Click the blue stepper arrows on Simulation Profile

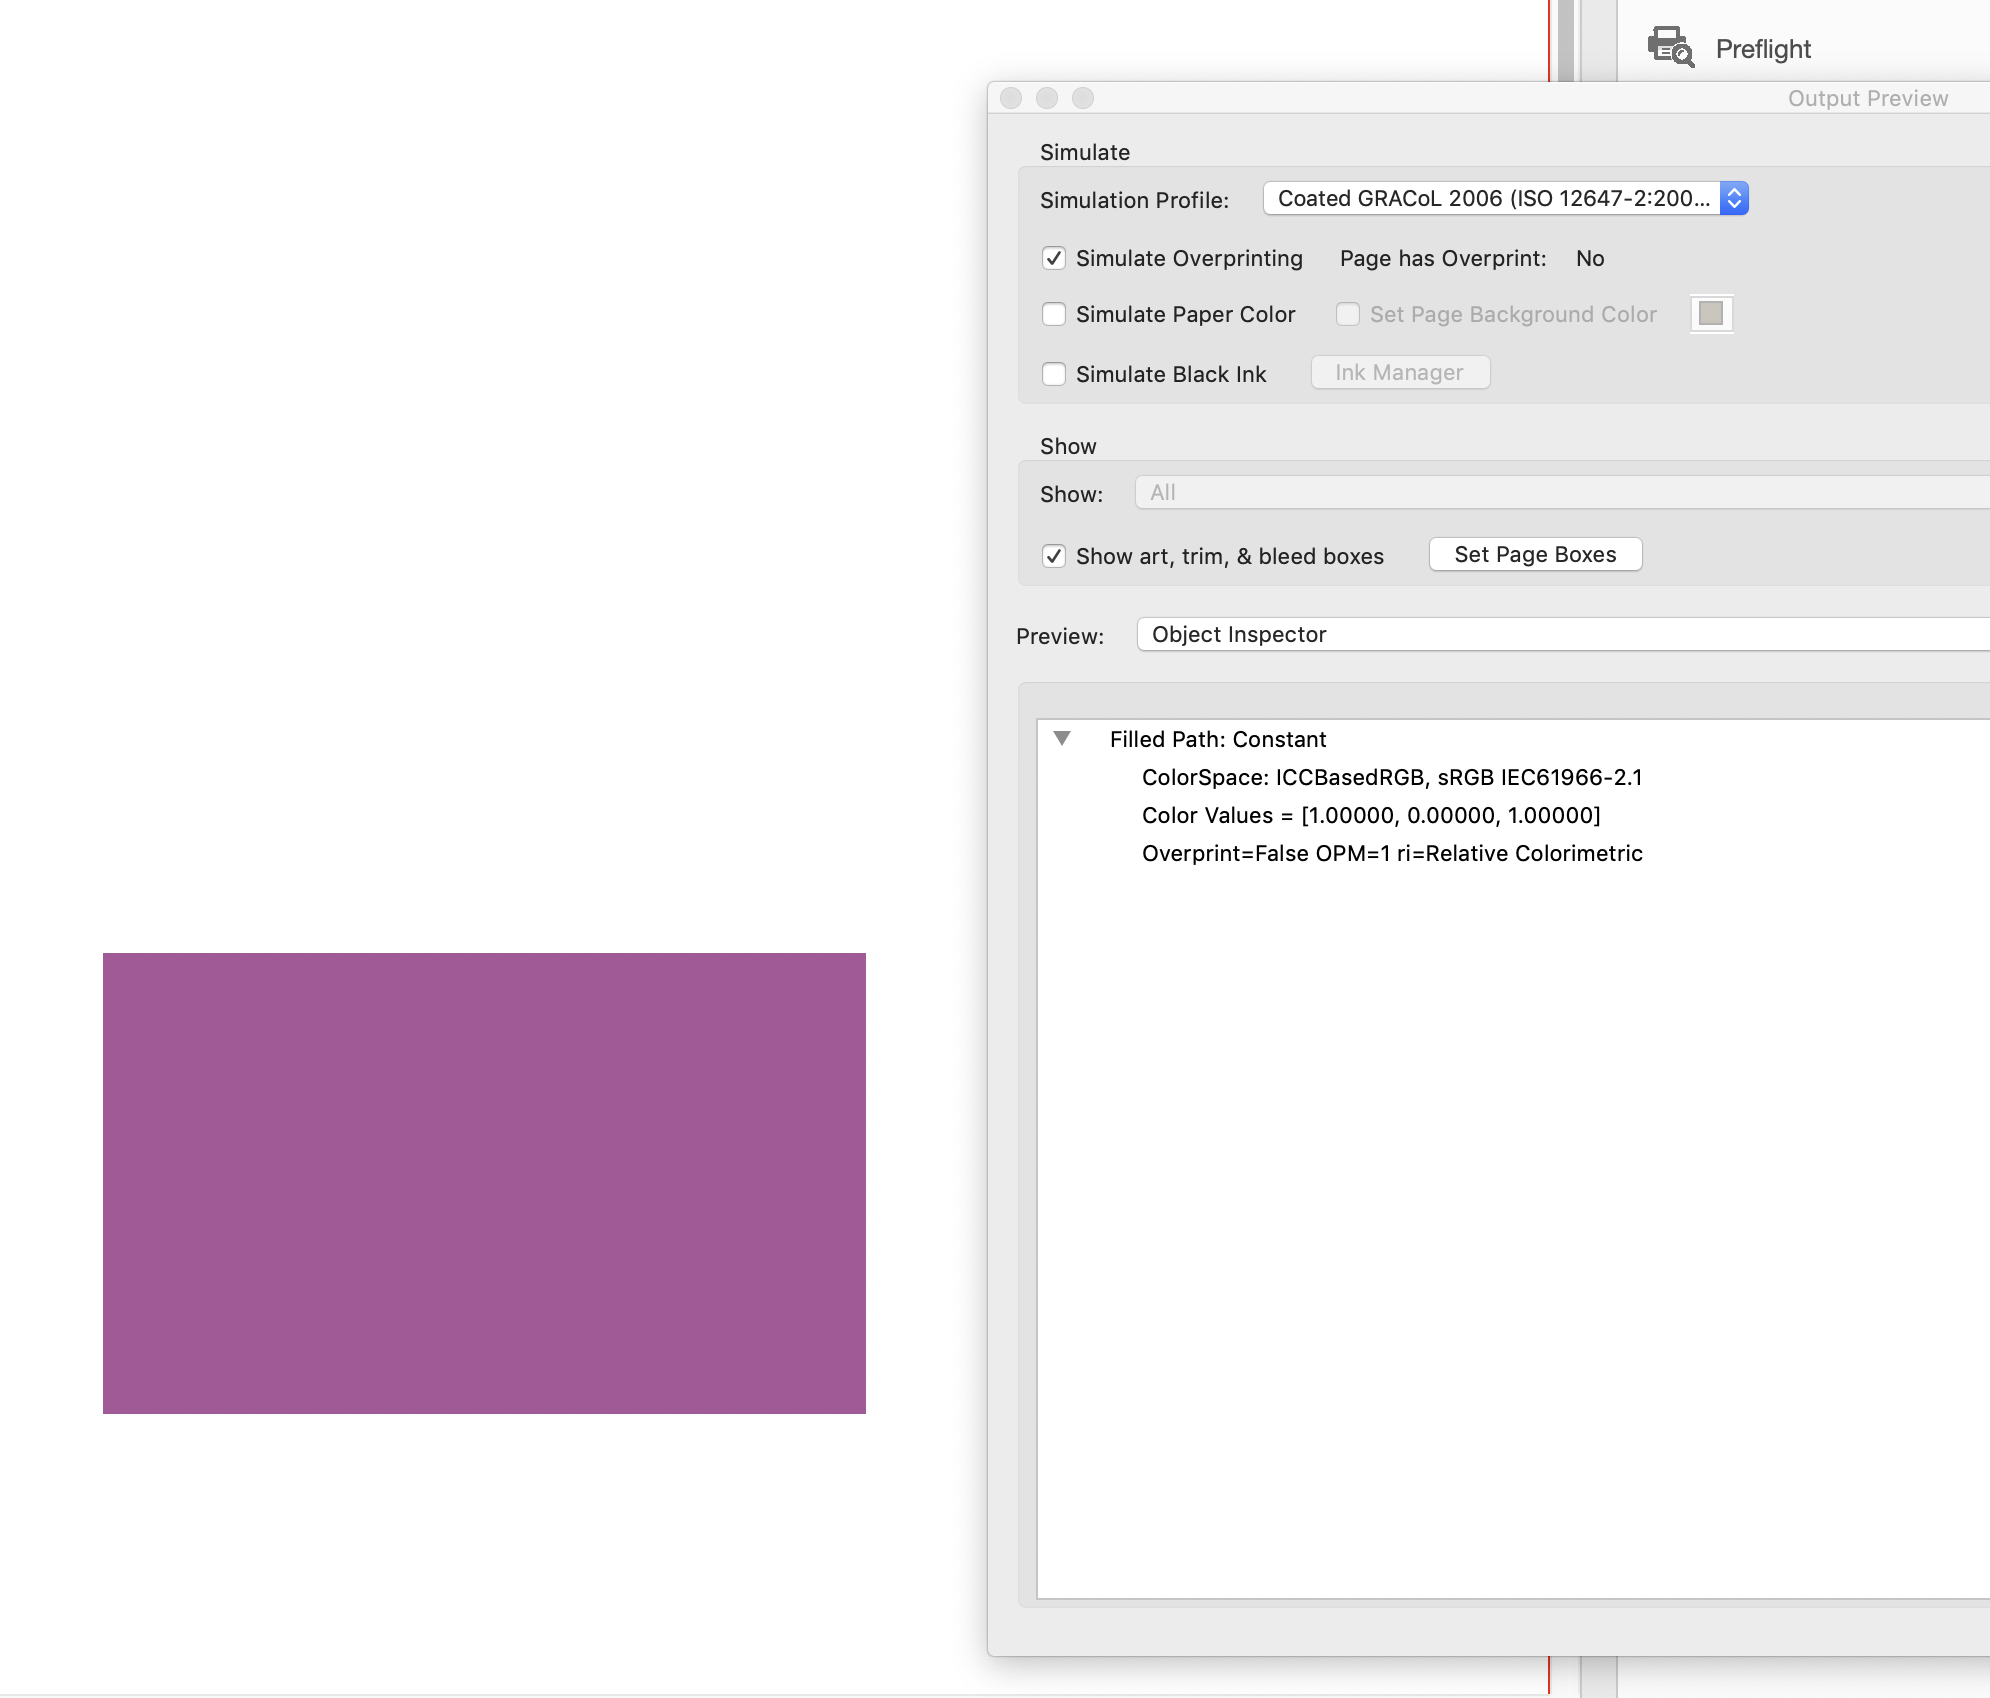click(1735, 198)
